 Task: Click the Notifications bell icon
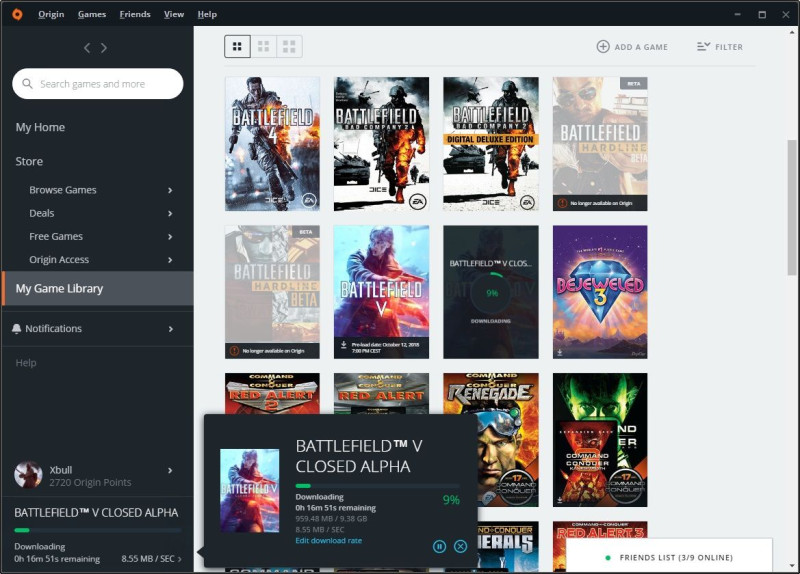coord(17,329)
